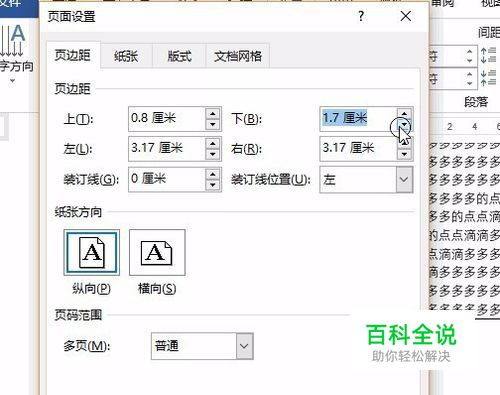500x395 pixels.
Task: Click the 左(L) margin input field
Action: [x=167, y=149]
